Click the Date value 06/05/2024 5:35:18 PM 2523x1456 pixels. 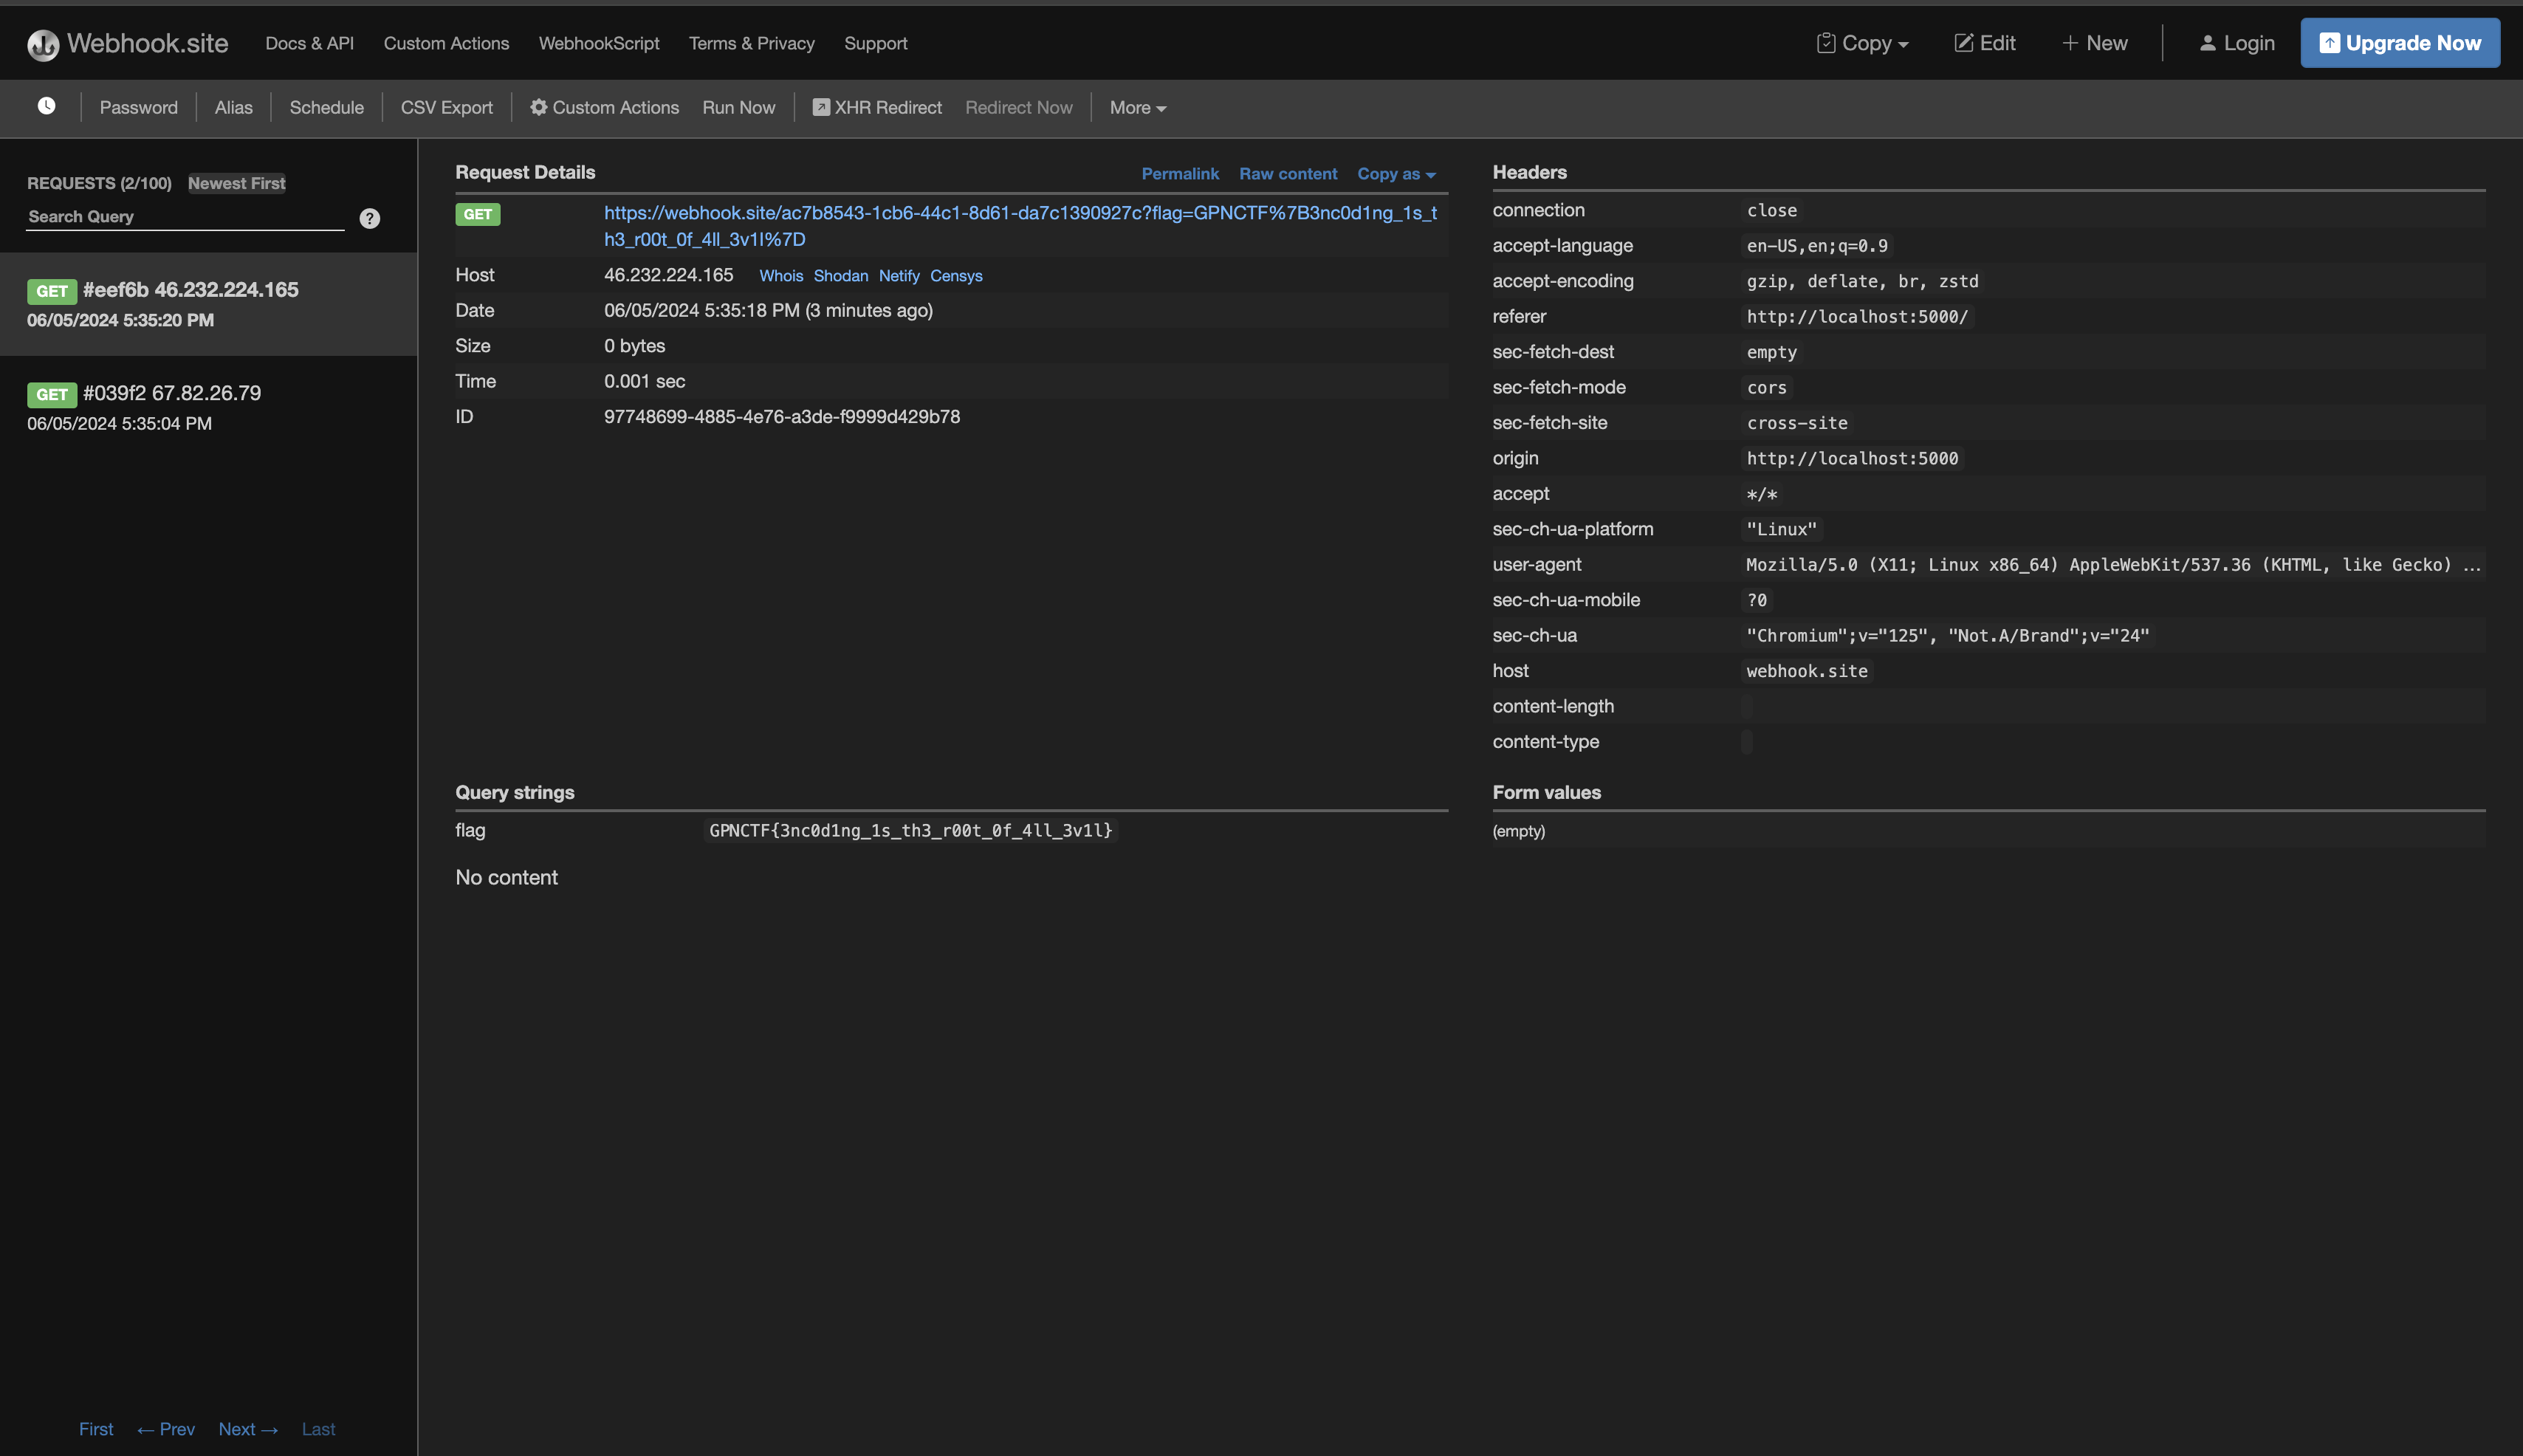tap(768, 310)
